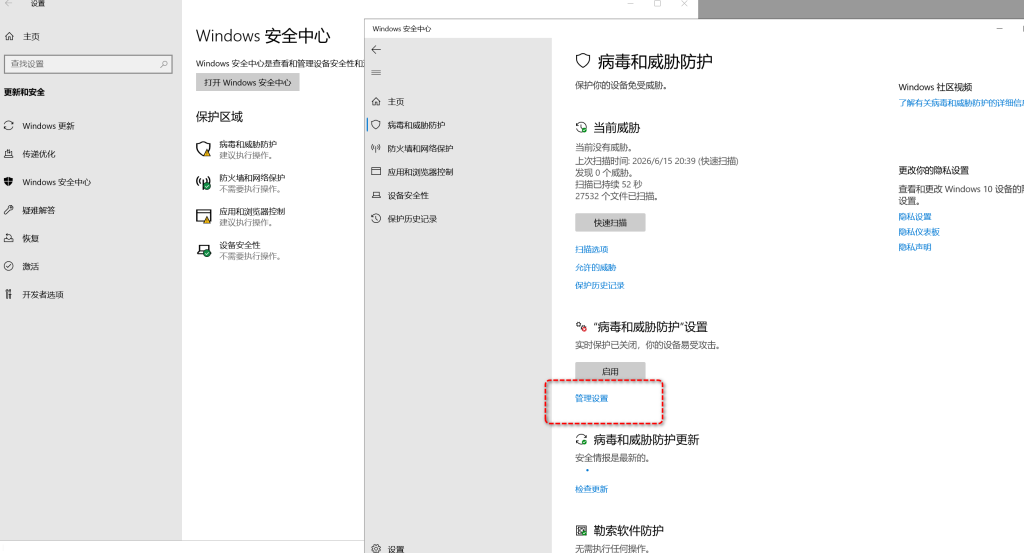Select 激活 in Settings sidebar

31,266
